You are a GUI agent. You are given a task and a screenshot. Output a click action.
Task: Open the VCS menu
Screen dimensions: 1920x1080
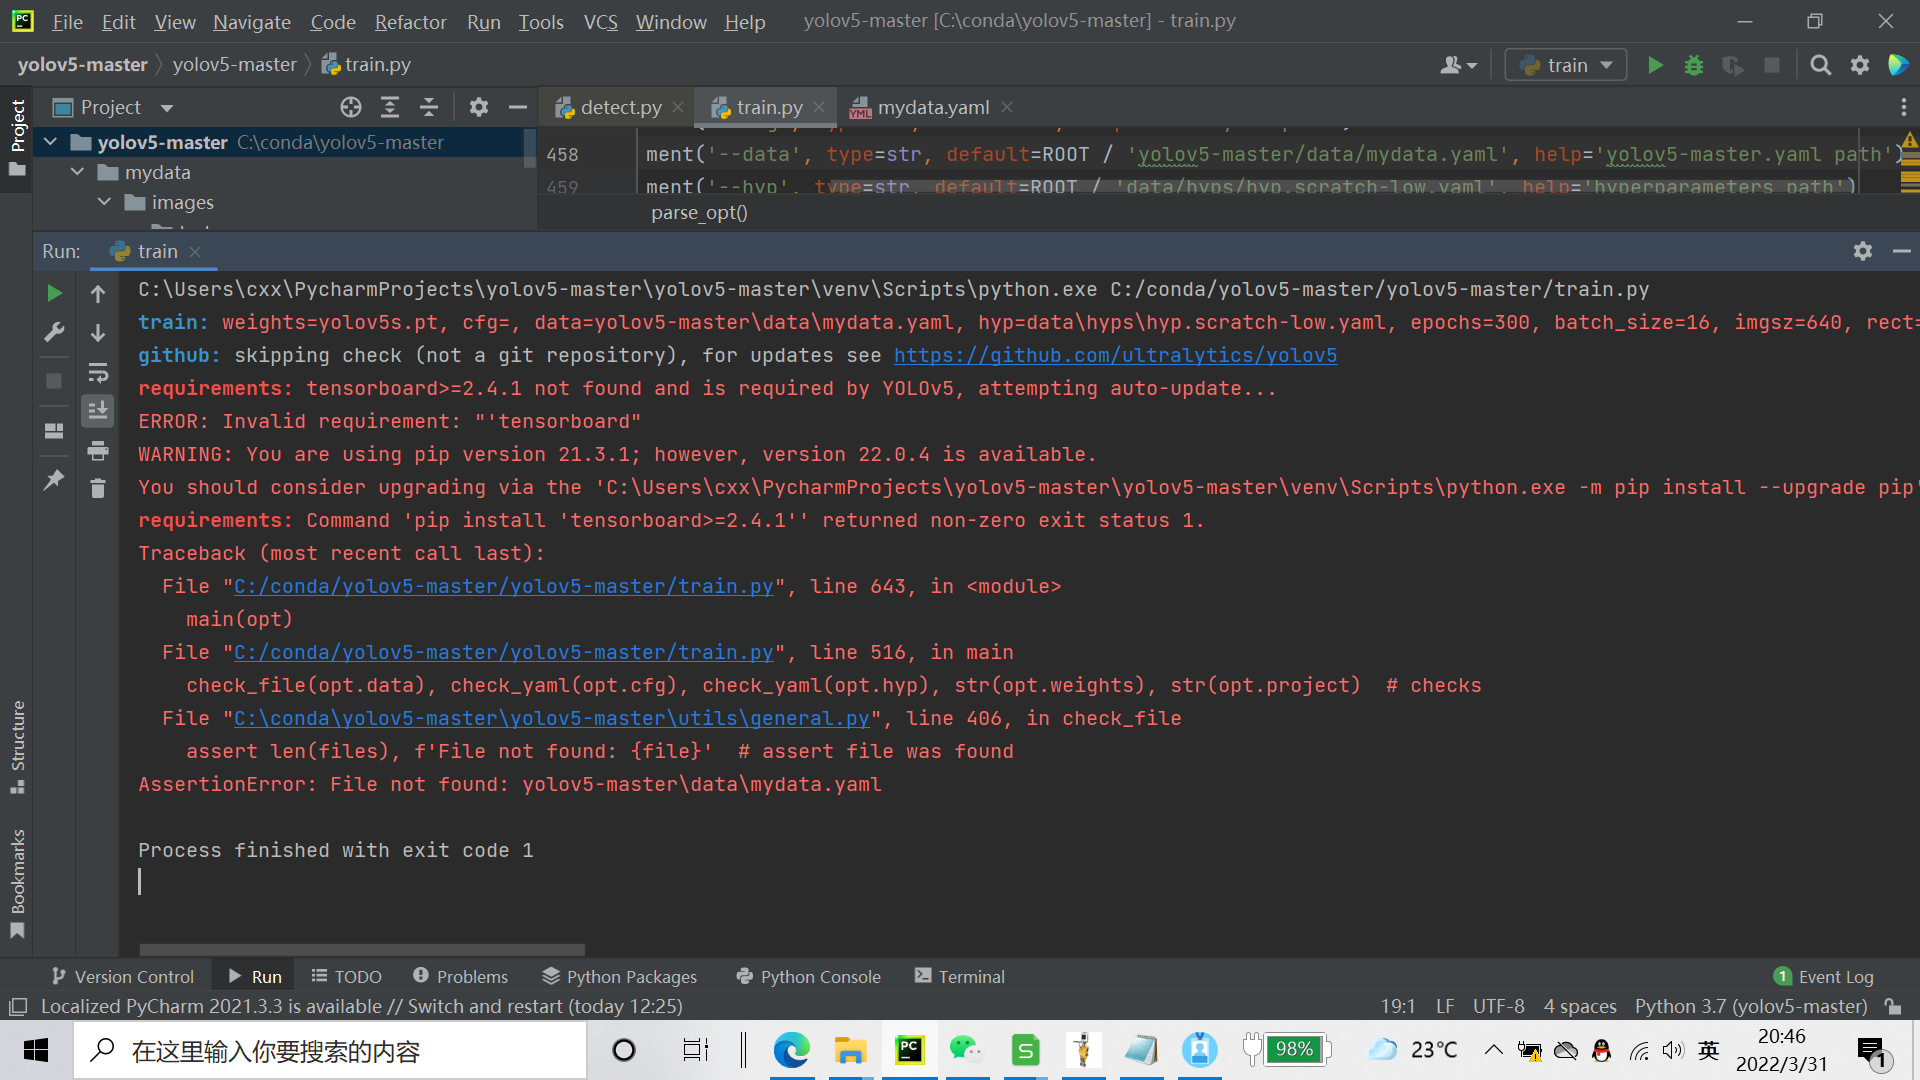(x=600, y=21)
